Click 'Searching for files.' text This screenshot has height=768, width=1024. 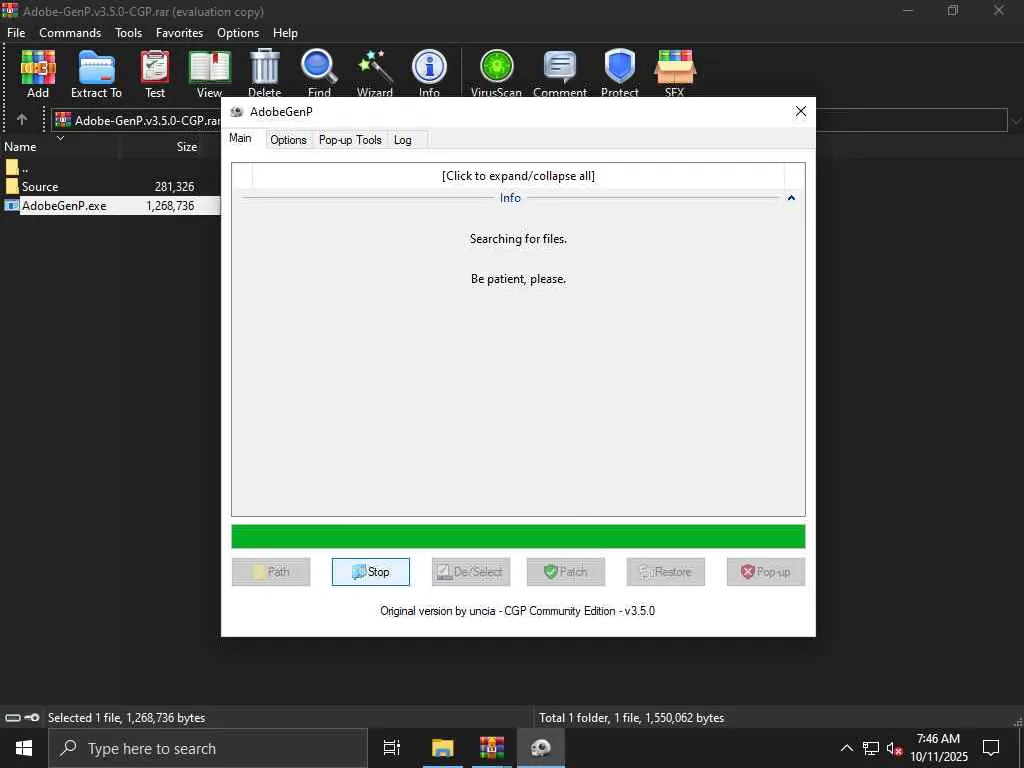pos(518,239)
